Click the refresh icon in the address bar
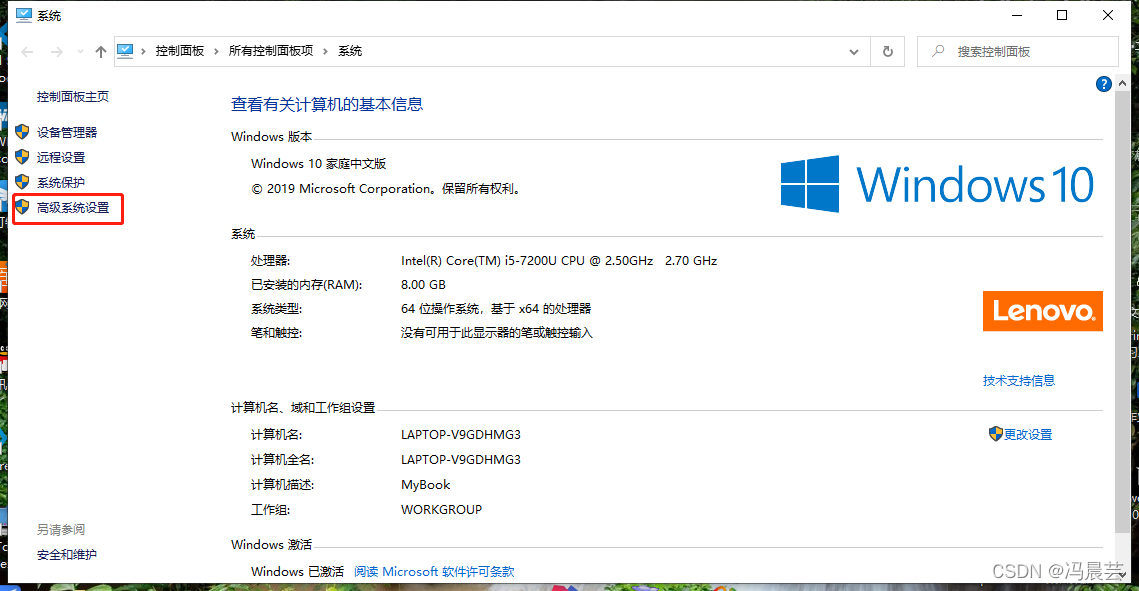This screenshot has width=1139, height=591. [x=888, y=51]
